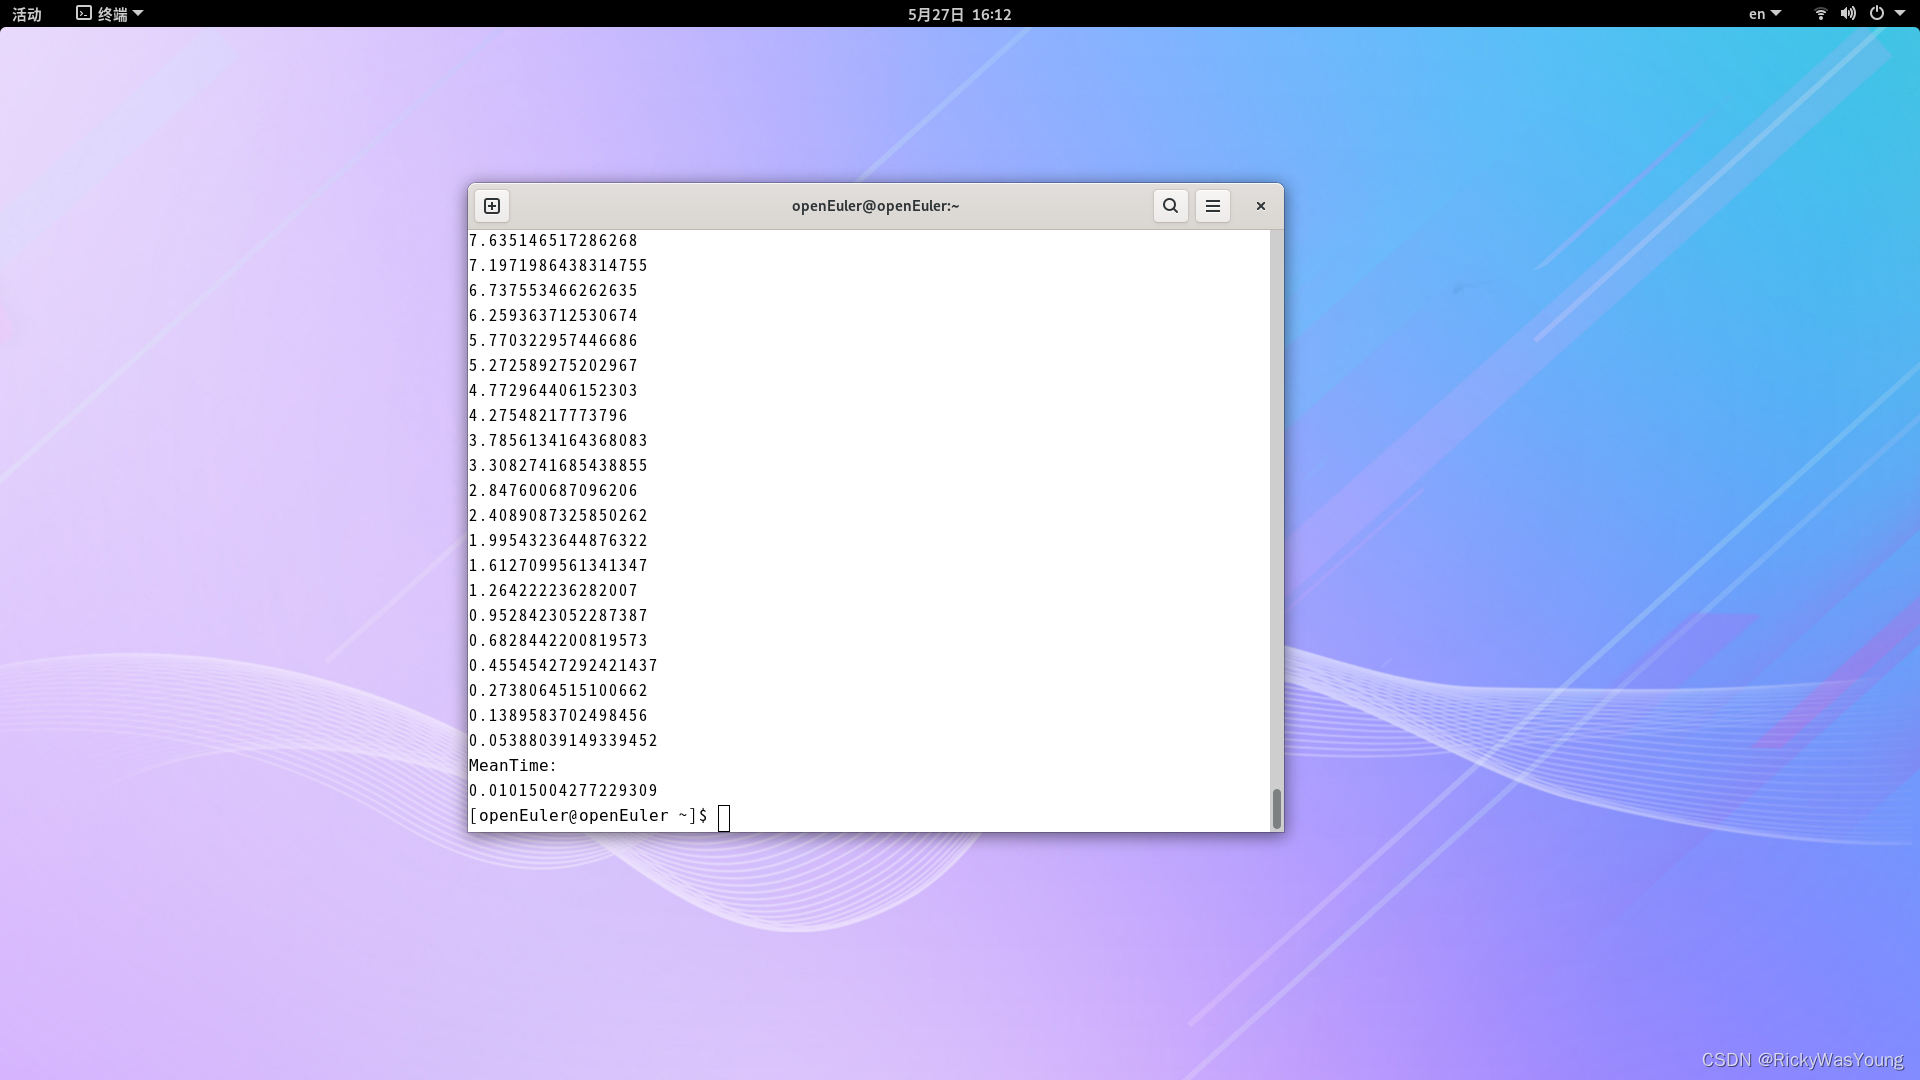The height and width of the screenshot is (1080, 1920).
Task: Open the terminal hamburger menu
Action: point(1213,206)
